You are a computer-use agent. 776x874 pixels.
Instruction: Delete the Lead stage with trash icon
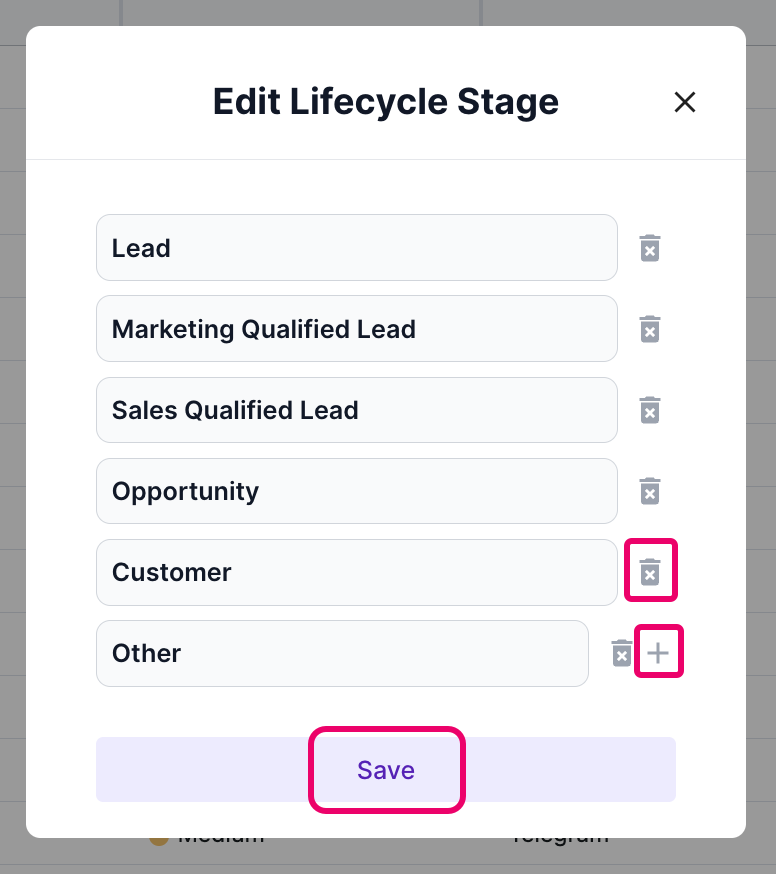click(x=649, y=248)
